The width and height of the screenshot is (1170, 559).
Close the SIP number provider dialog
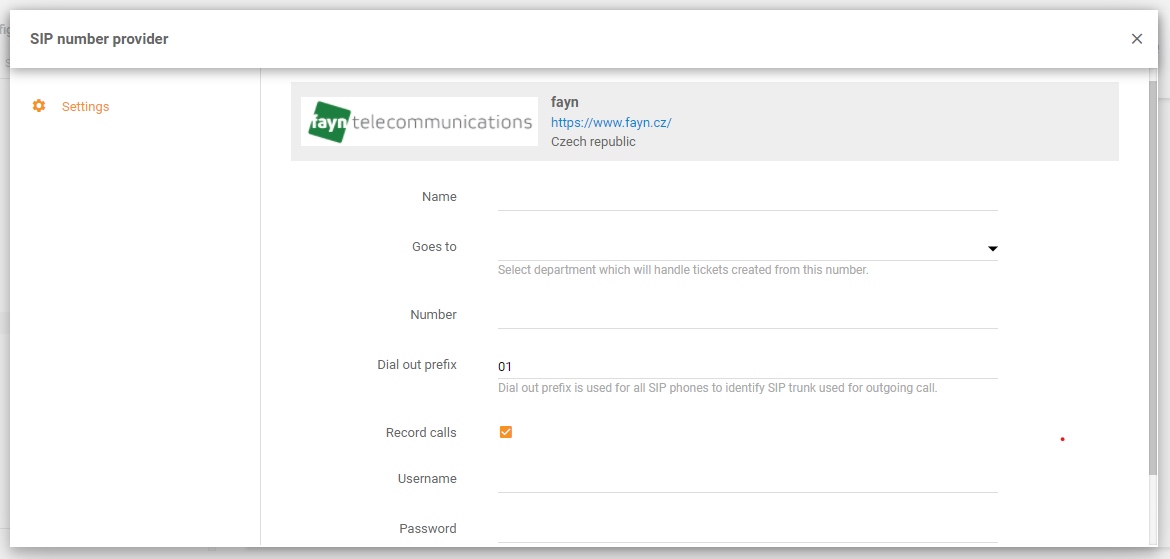(x=1136, y=39)
